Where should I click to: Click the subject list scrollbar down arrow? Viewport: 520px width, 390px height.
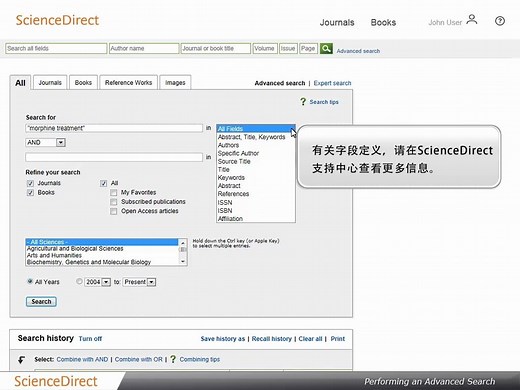pyautogui.click(x=183, y=262)
